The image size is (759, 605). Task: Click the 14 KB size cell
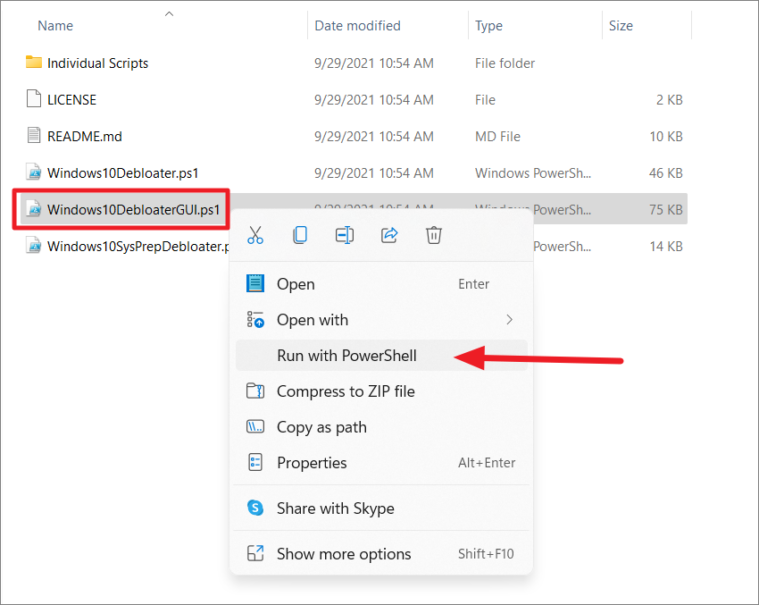click(666, 246)
